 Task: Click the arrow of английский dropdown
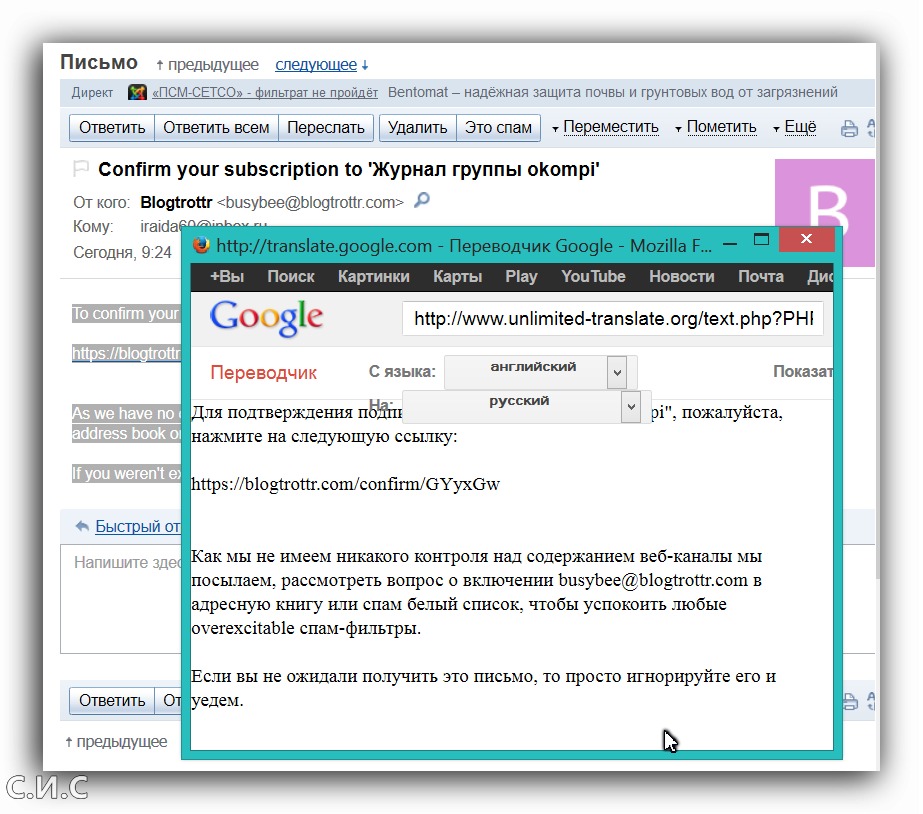[x=617, y=372]
